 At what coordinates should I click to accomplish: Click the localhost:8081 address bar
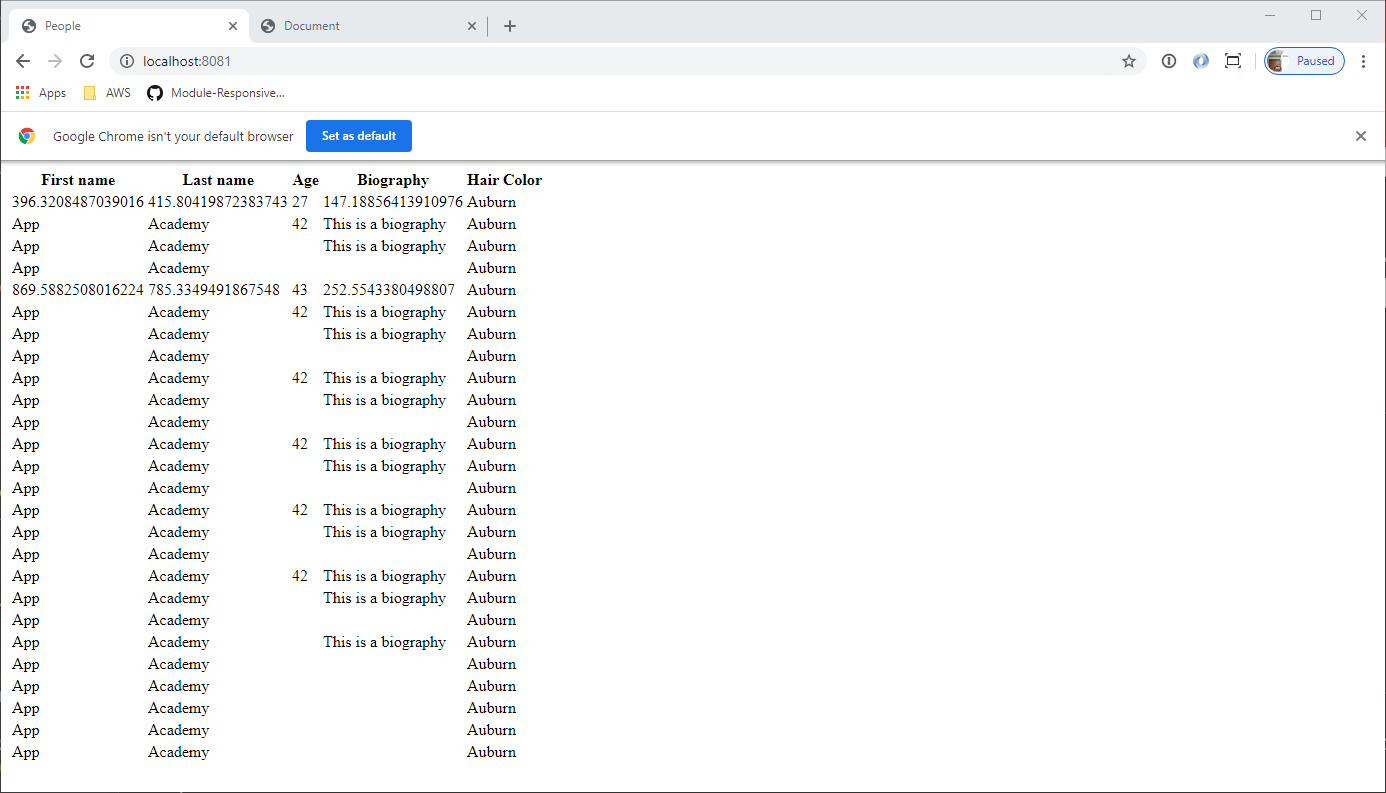coord(600,61)
